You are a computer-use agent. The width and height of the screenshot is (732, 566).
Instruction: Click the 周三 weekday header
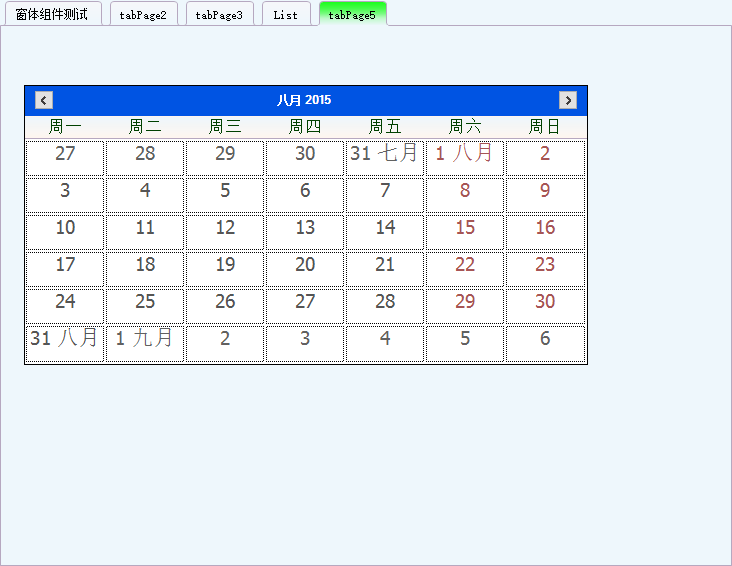coord(225,127)
